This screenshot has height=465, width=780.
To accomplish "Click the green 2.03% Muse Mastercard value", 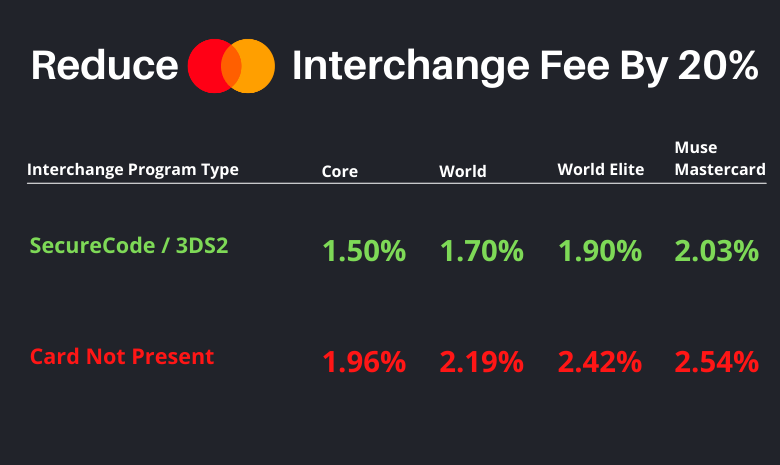I will [716, 251].
